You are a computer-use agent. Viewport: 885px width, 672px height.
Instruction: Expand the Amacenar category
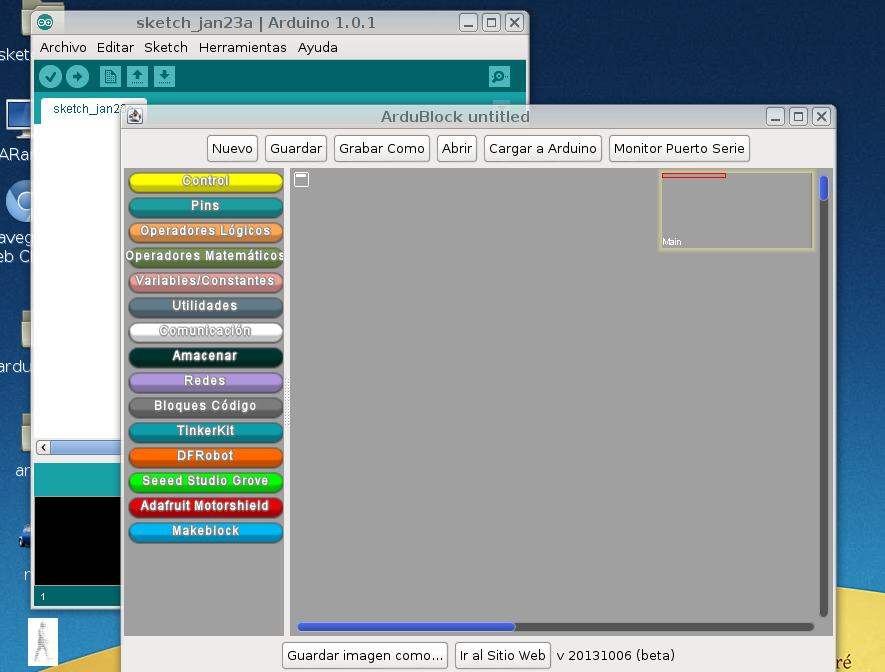click(205, 356)
